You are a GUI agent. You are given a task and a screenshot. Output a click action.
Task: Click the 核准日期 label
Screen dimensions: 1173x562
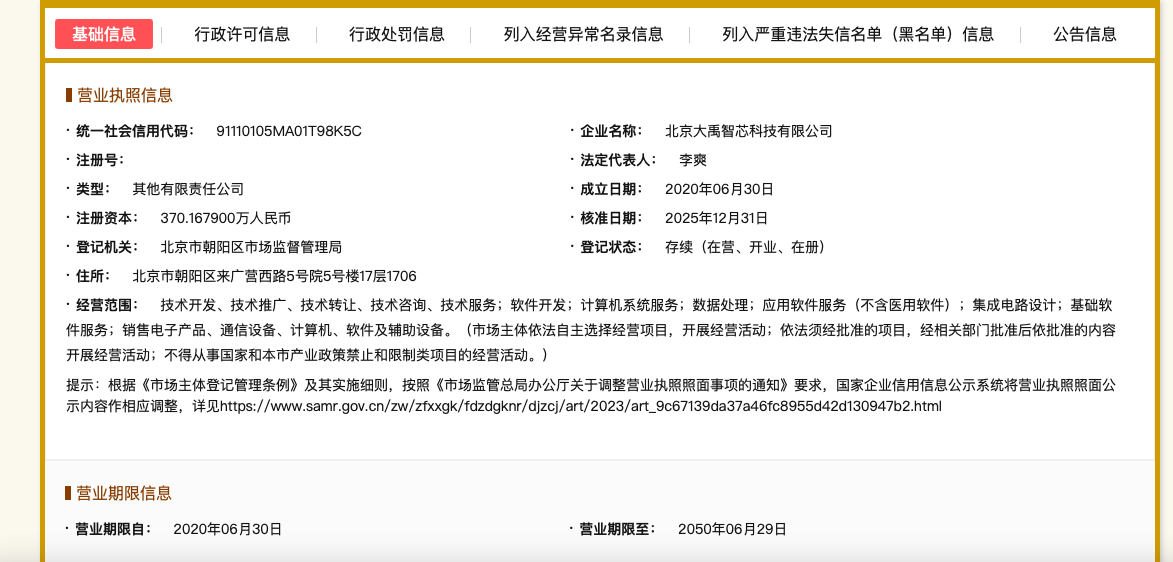click(x=611, y=219)
